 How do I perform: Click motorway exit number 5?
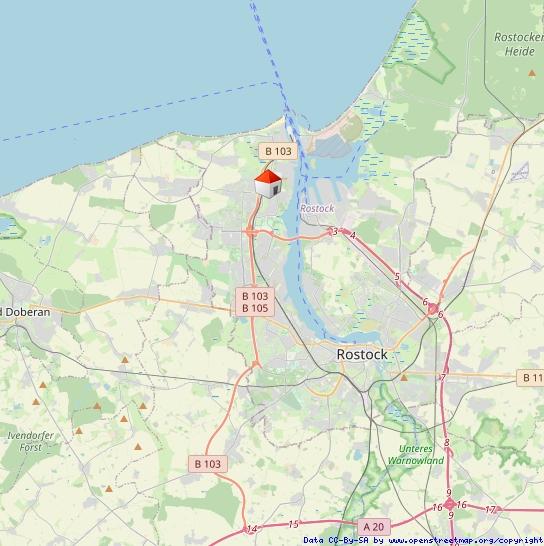[397, 277]
